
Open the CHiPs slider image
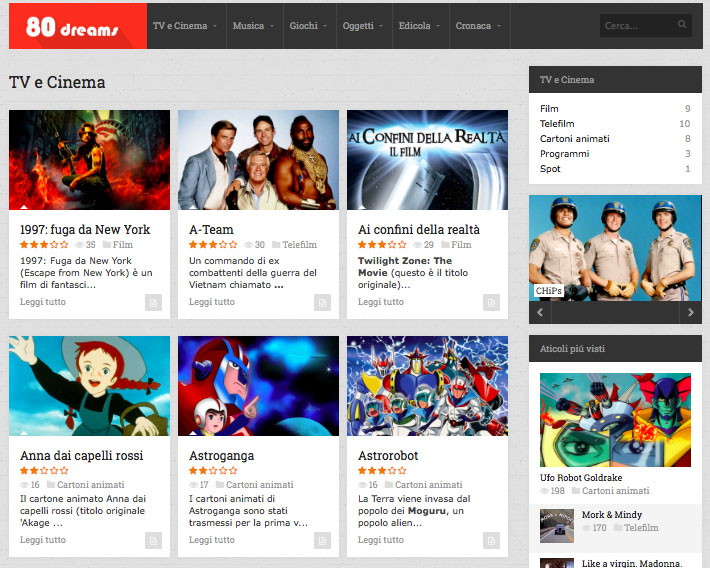click(x=615, y=248)
